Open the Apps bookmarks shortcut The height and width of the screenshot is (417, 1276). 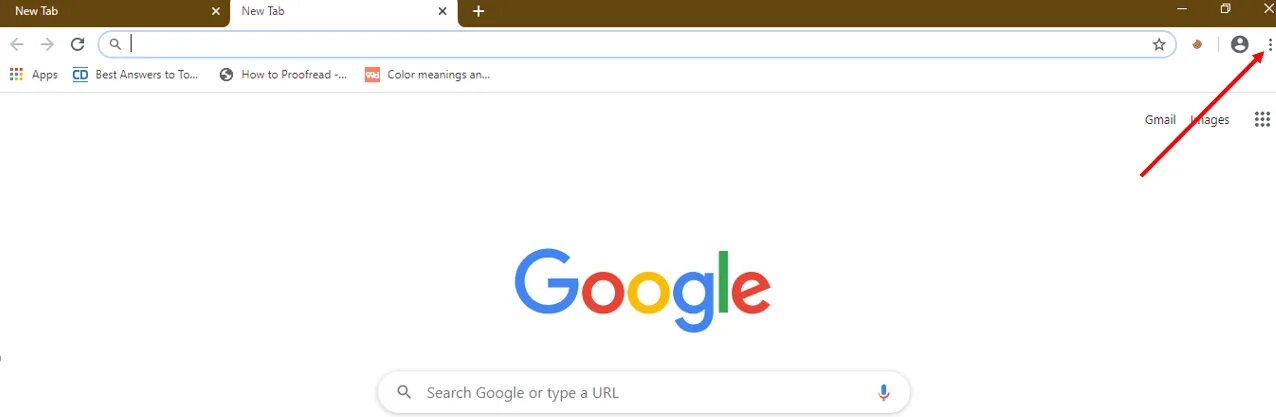tap(34, 75)
